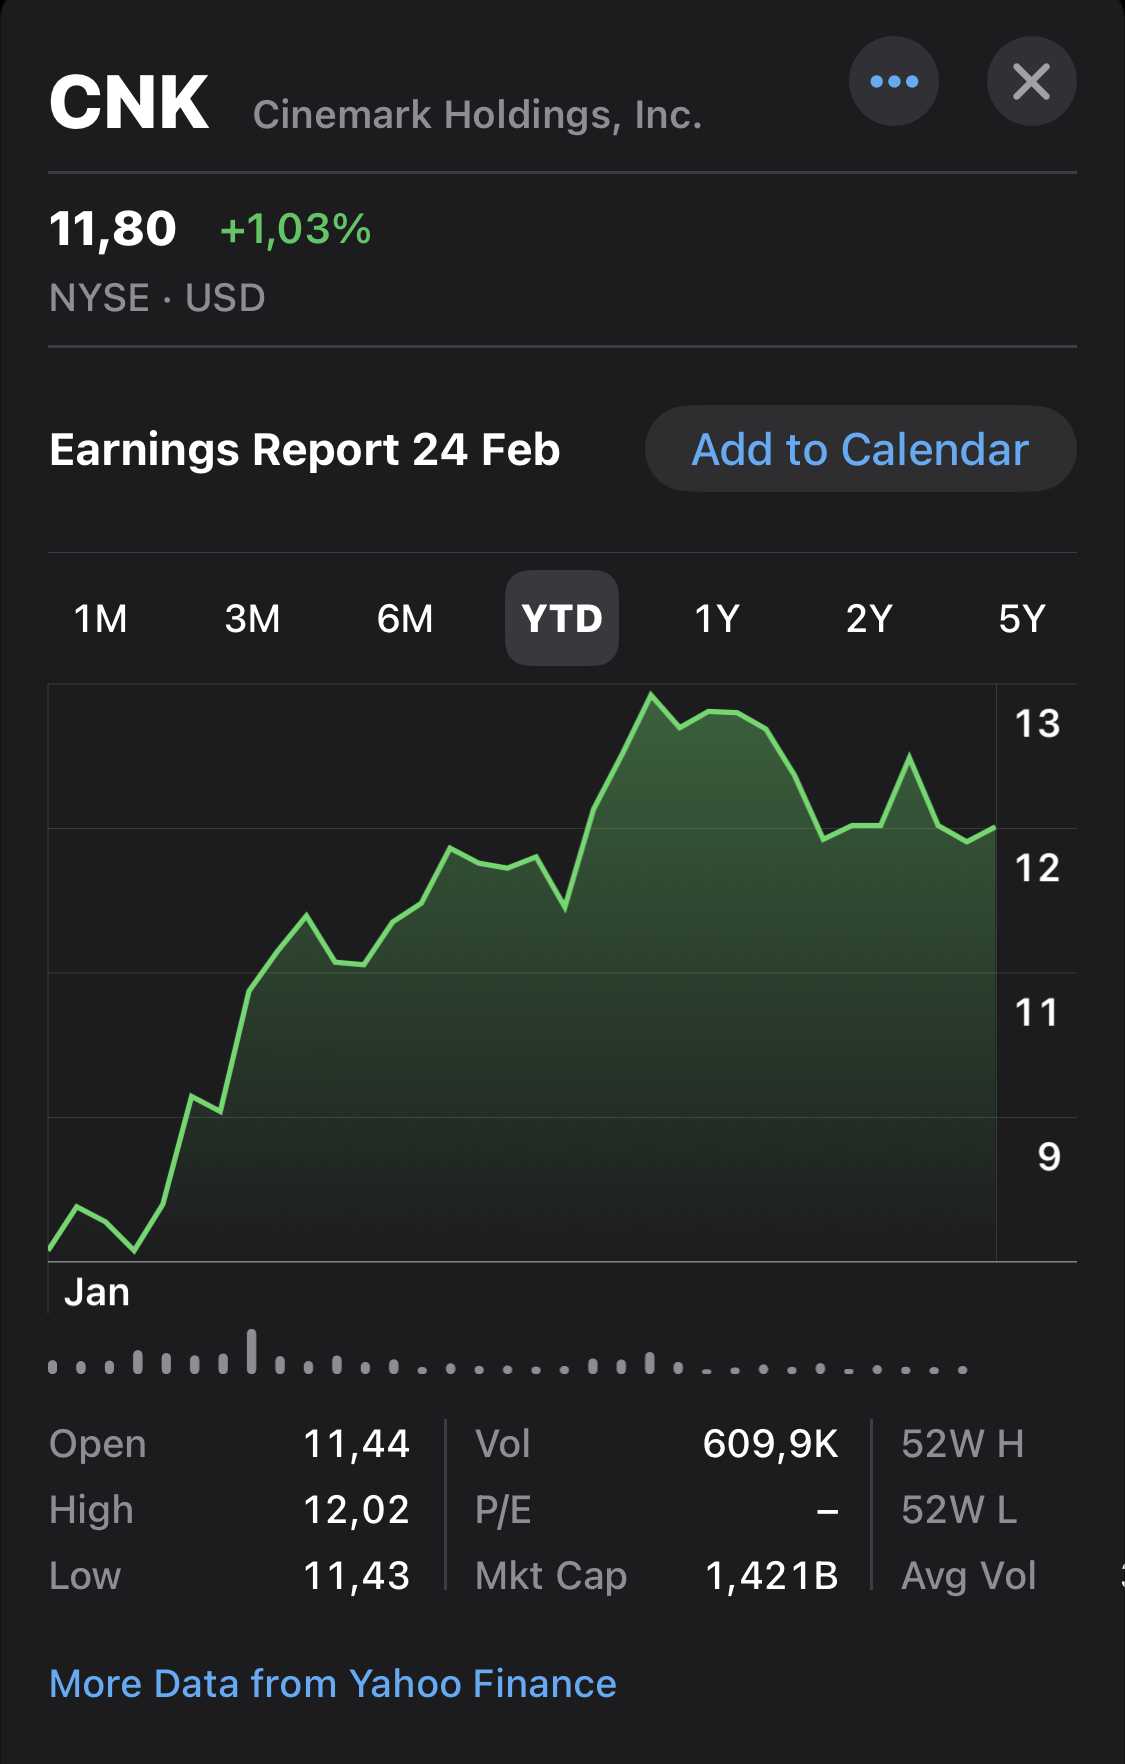Tap the NYSE · USD exchange label
Screen dimensions: 1125x1764
coord(157,298)
